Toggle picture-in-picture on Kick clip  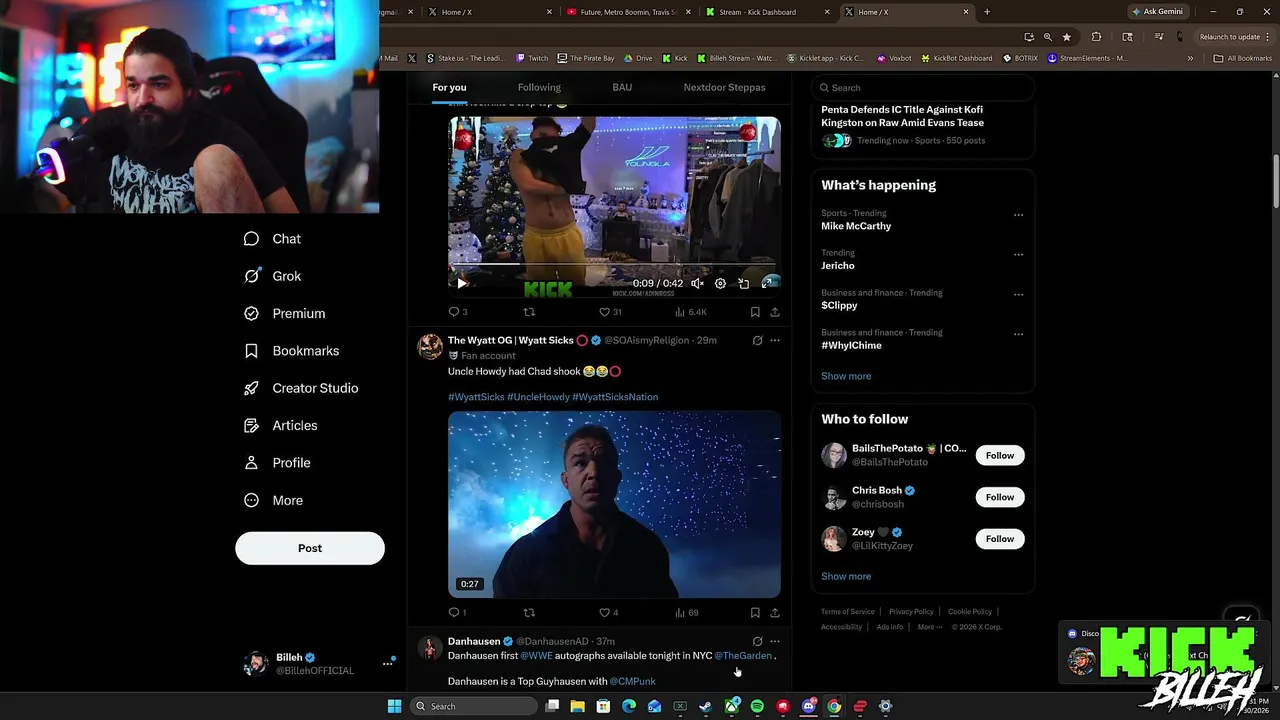point(743,283)
